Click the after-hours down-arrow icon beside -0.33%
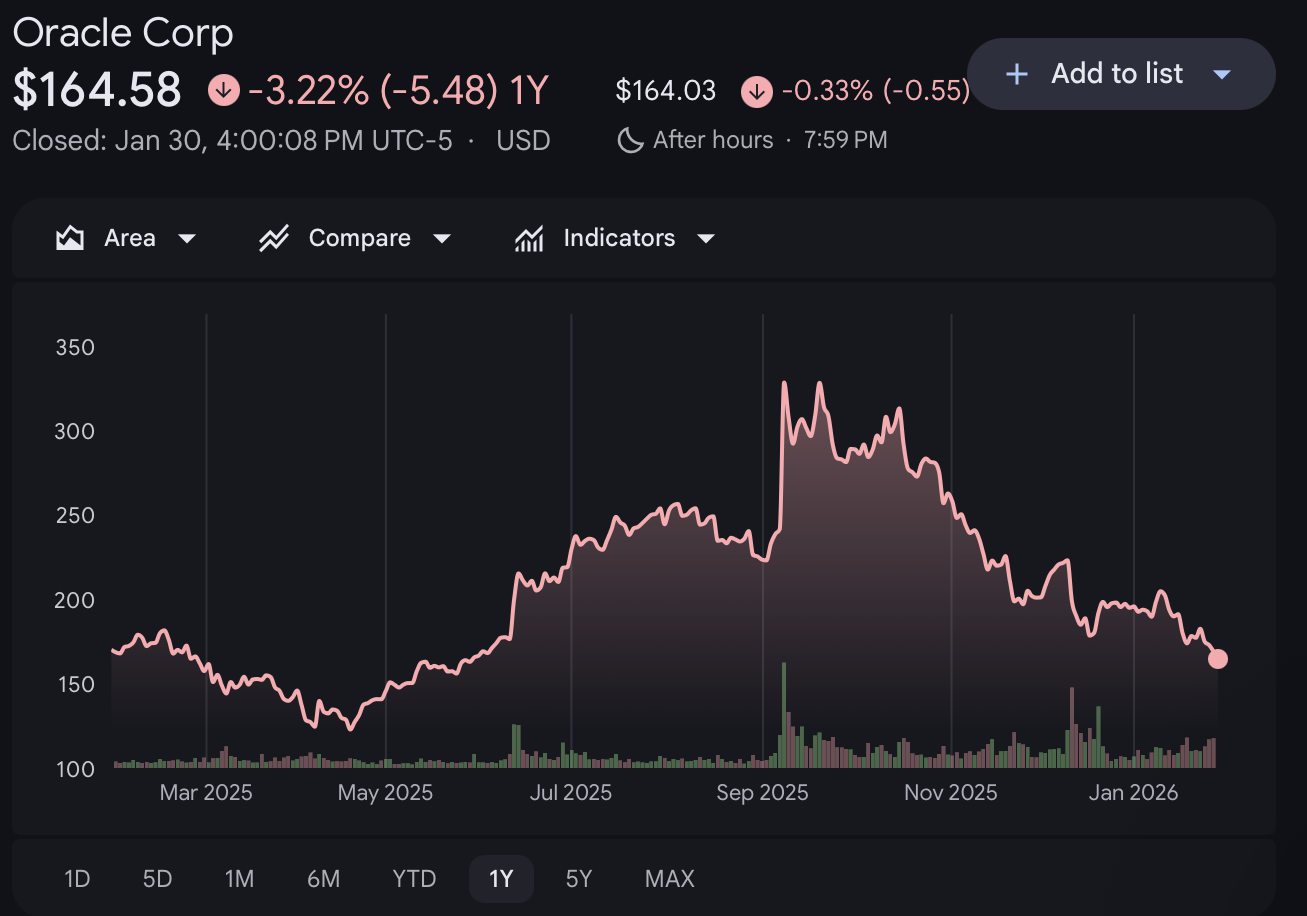The image size is (1307, 916). (756, 92)
